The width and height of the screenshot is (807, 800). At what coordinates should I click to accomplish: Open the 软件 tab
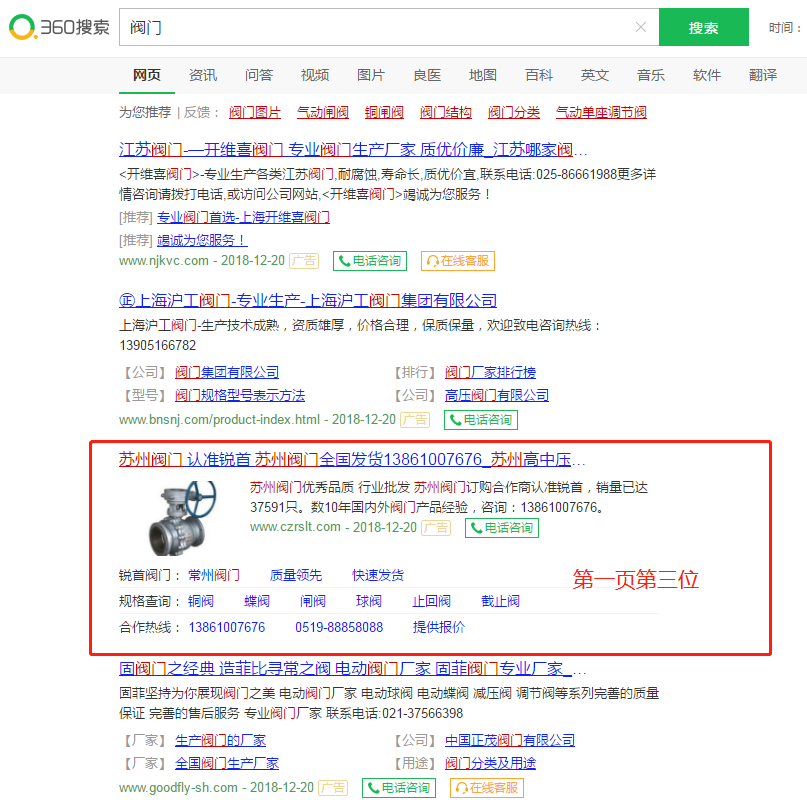[707, 75]
